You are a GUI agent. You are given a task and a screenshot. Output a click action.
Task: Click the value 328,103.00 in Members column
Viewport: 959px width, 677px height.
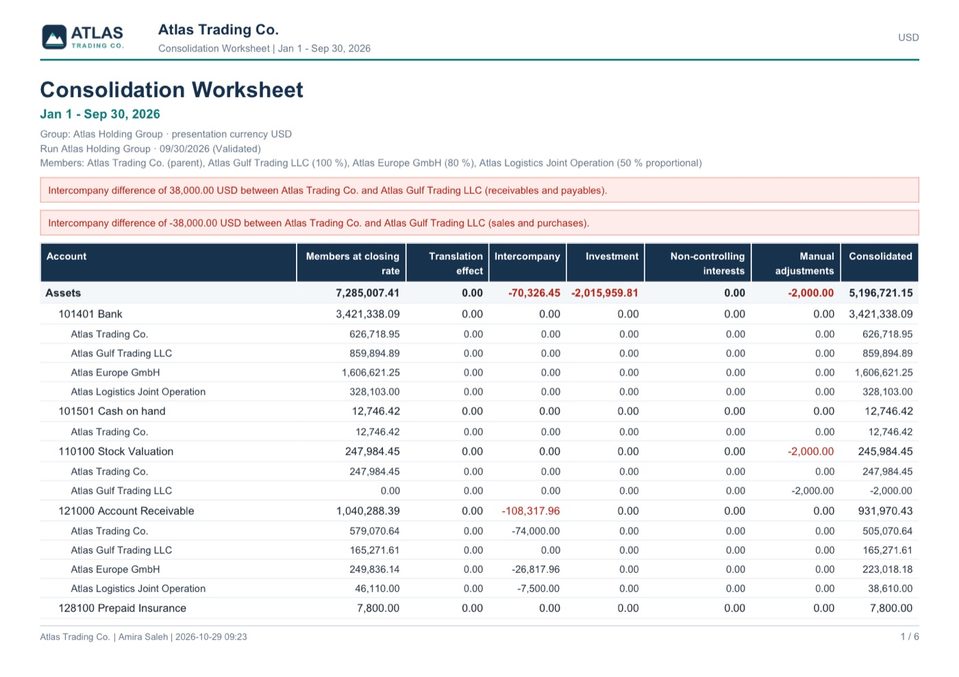(x=374, y=391)
